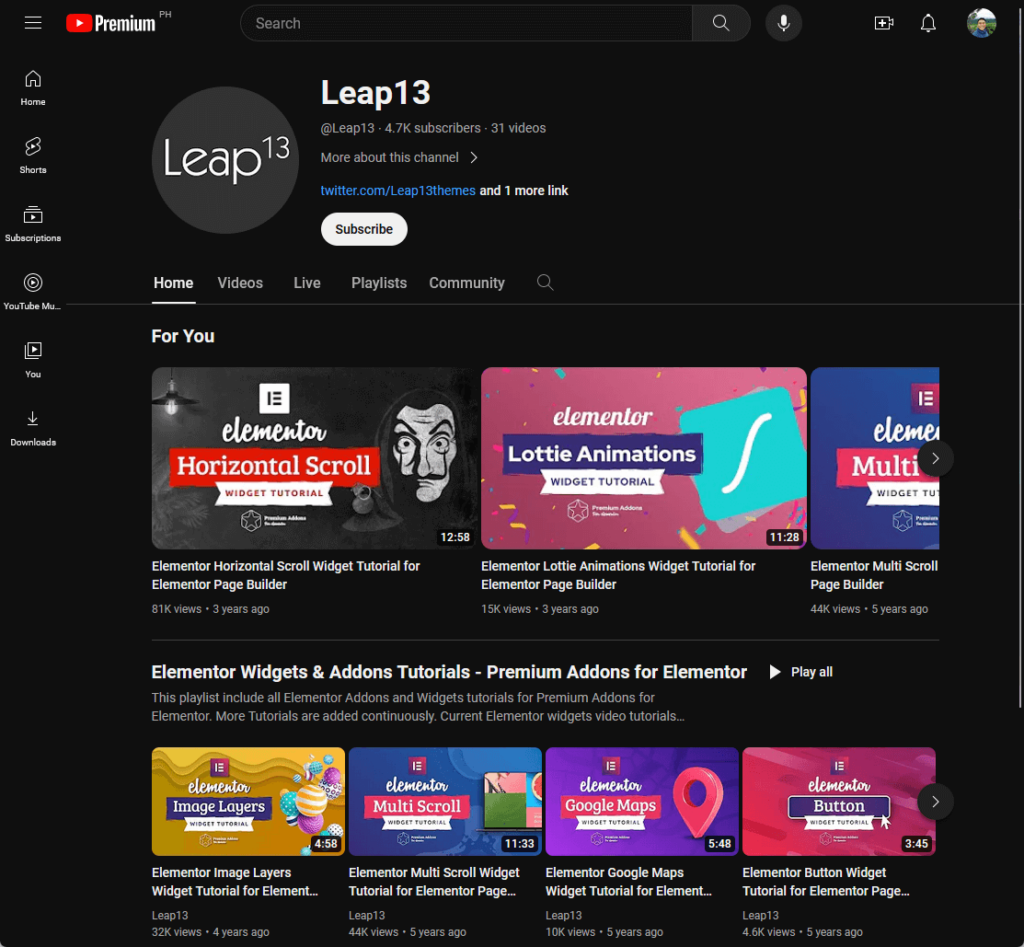Click the YouTube Premium logo

tap(110, 22)
